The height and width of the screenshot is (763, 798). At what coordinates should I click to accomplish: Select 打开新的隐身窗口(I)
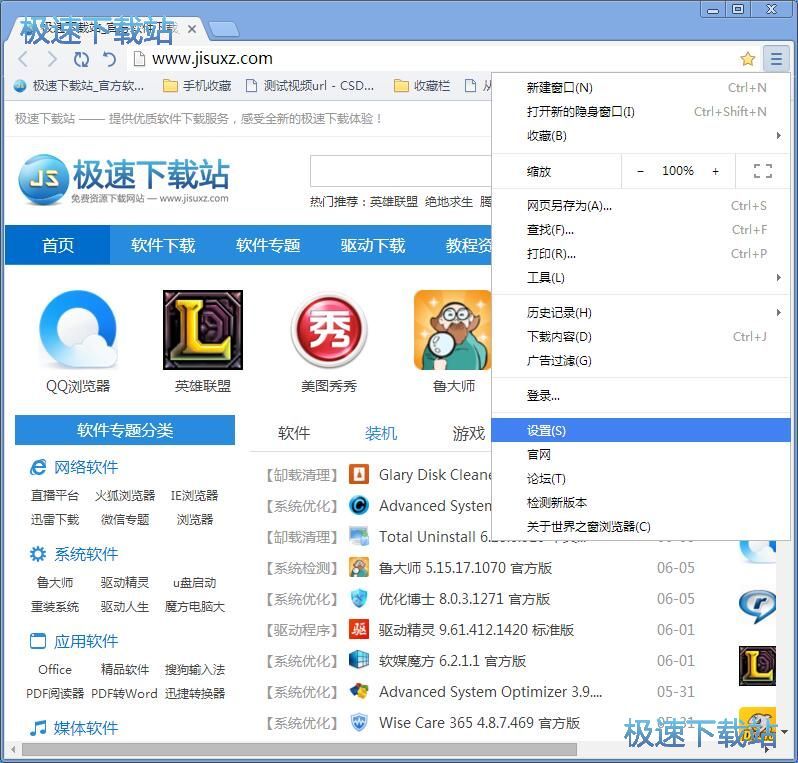coord(641,111)
